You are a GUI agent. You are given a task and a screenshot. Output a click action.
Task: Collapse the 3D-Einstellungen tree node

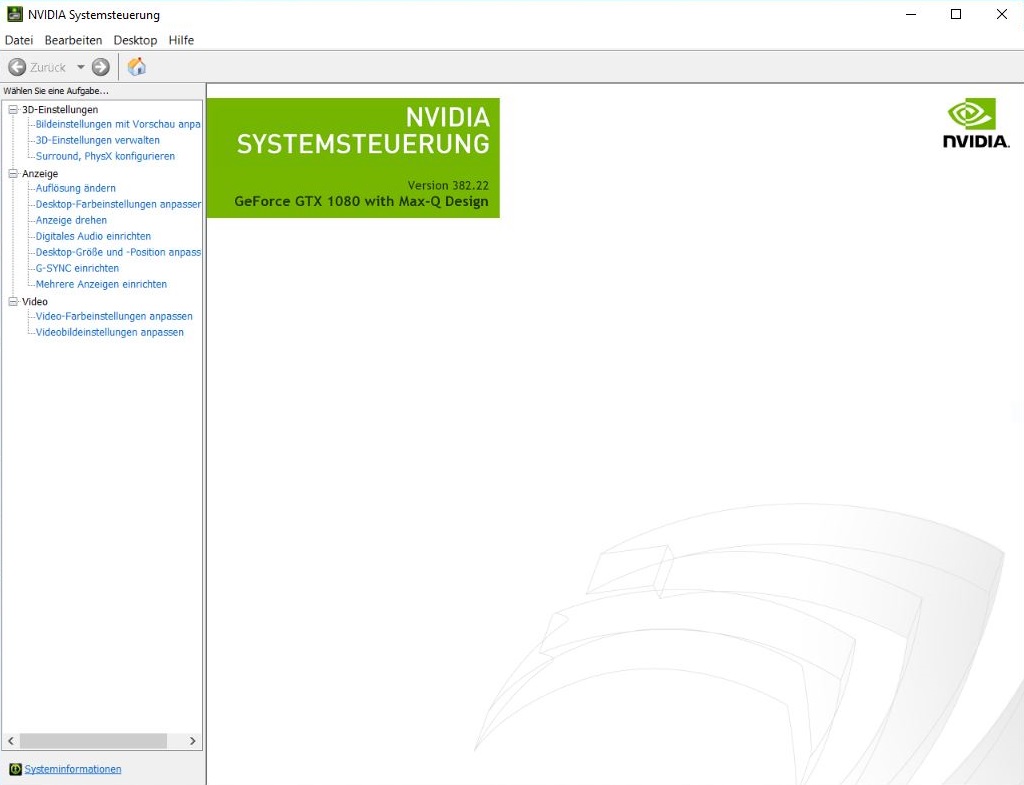click(12, 110)
